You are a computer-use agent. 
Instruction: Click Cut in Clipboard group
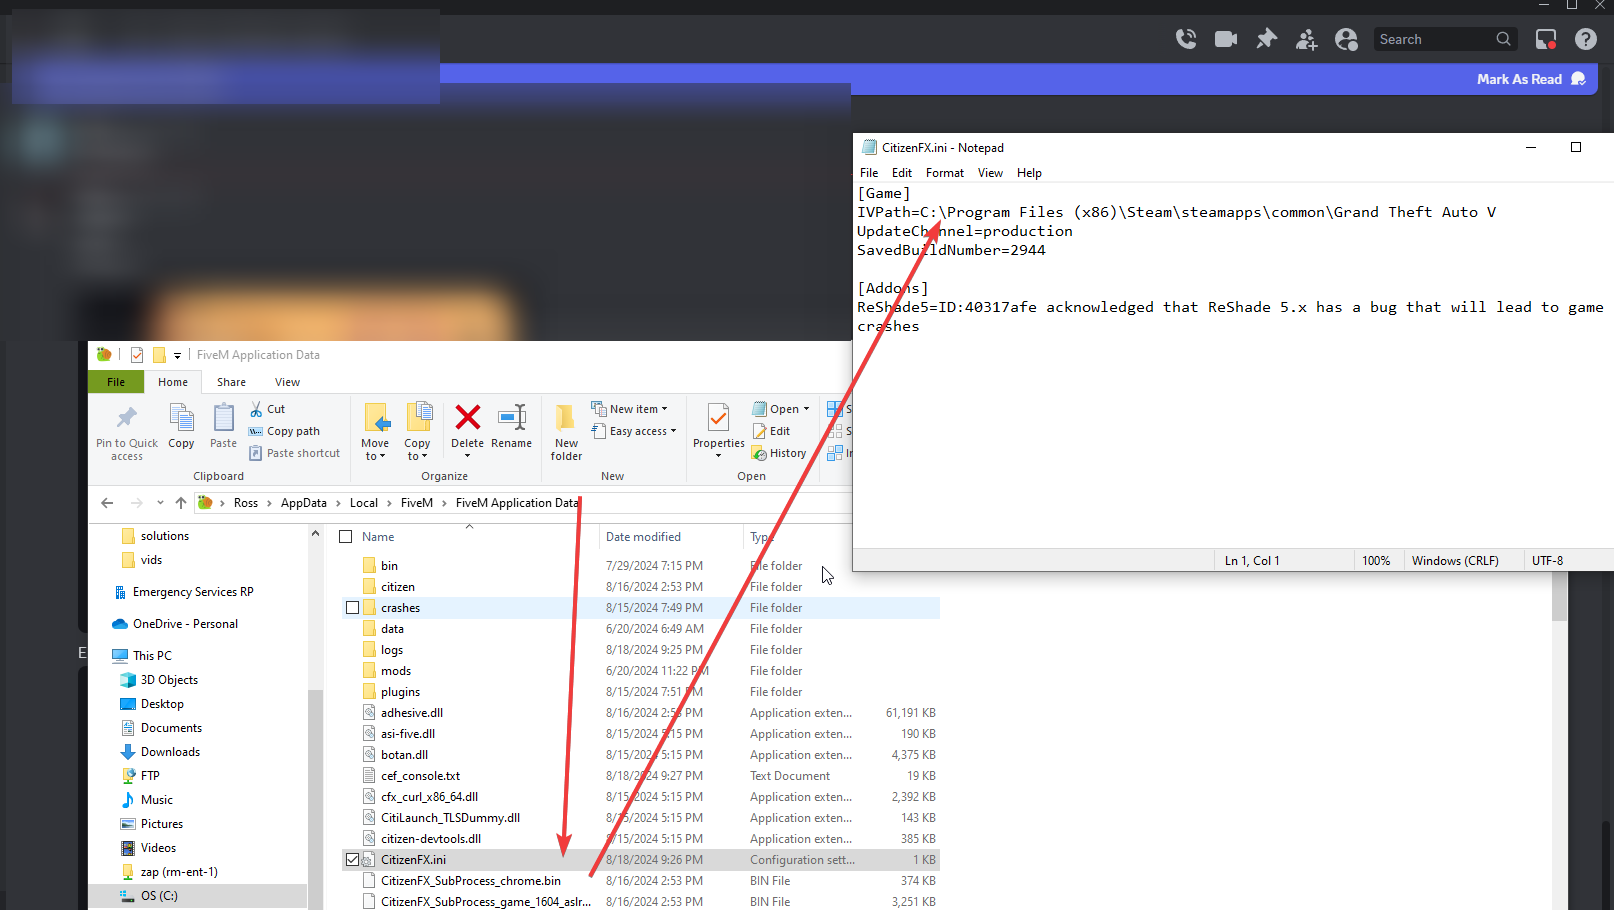click(x=267, y=409)
